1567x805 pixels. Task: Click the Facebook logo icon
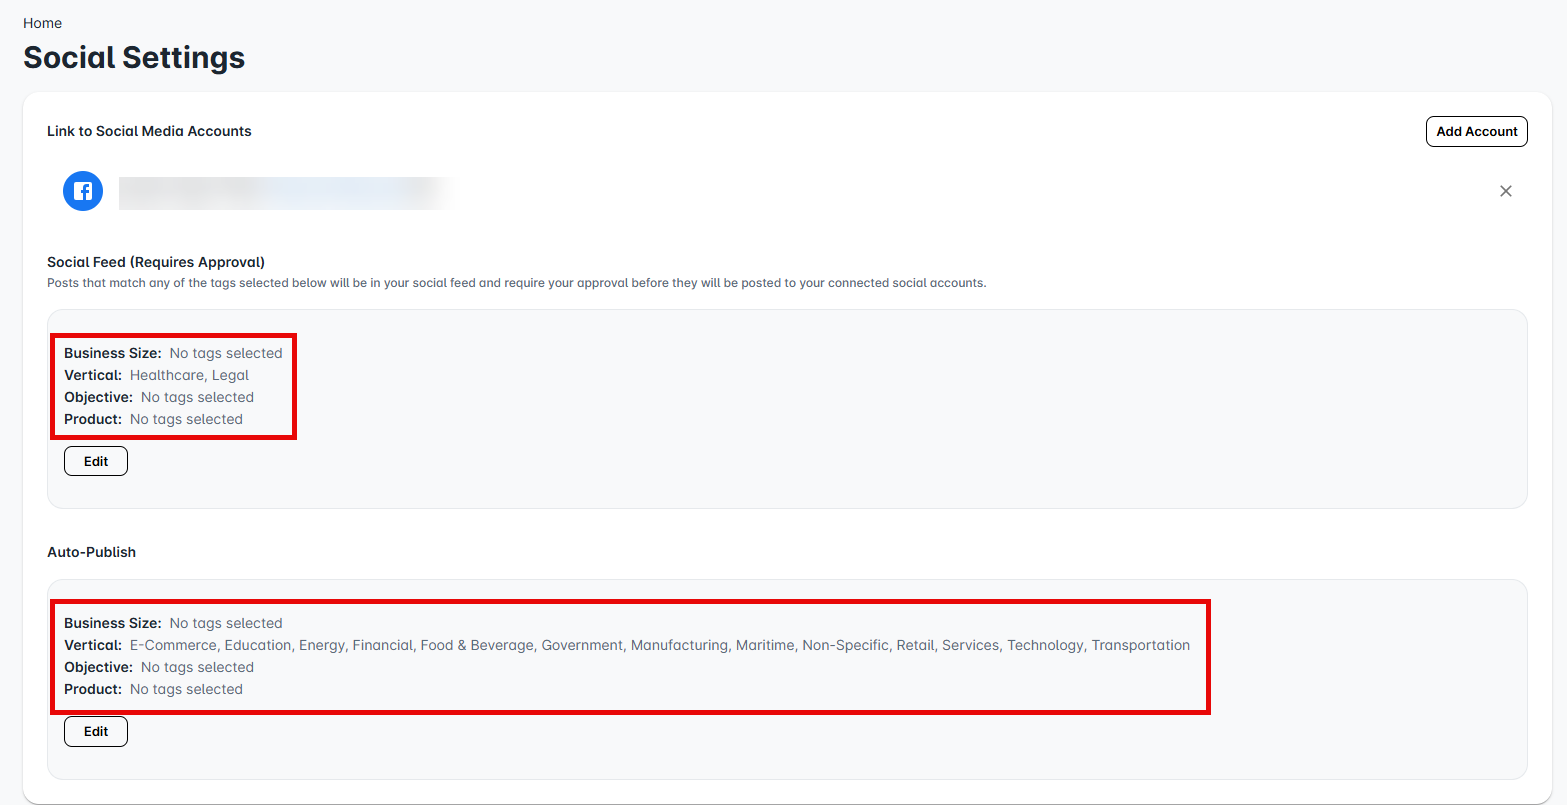tap(83, 191)
